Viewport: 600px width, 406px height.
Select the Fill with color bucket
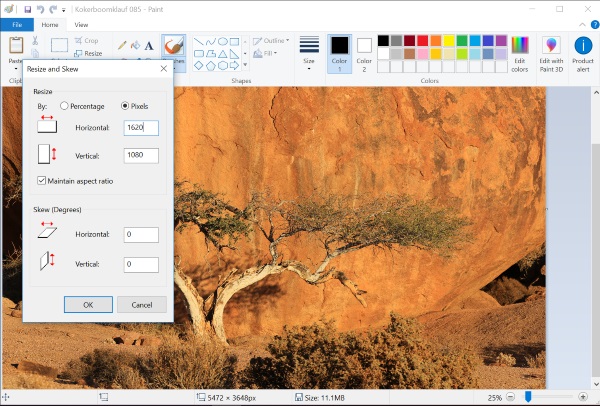tap(135, 46)
